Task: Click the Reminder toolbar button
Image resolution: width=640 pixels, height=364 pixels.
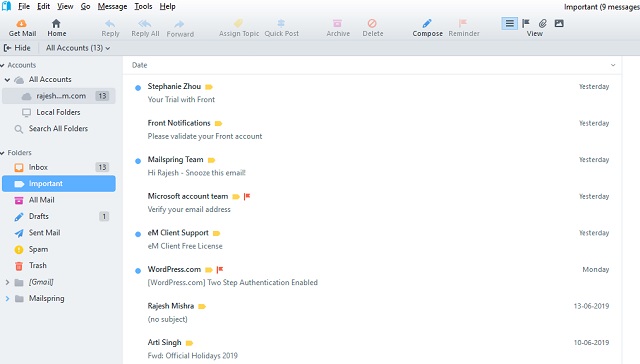Action: 464,28
